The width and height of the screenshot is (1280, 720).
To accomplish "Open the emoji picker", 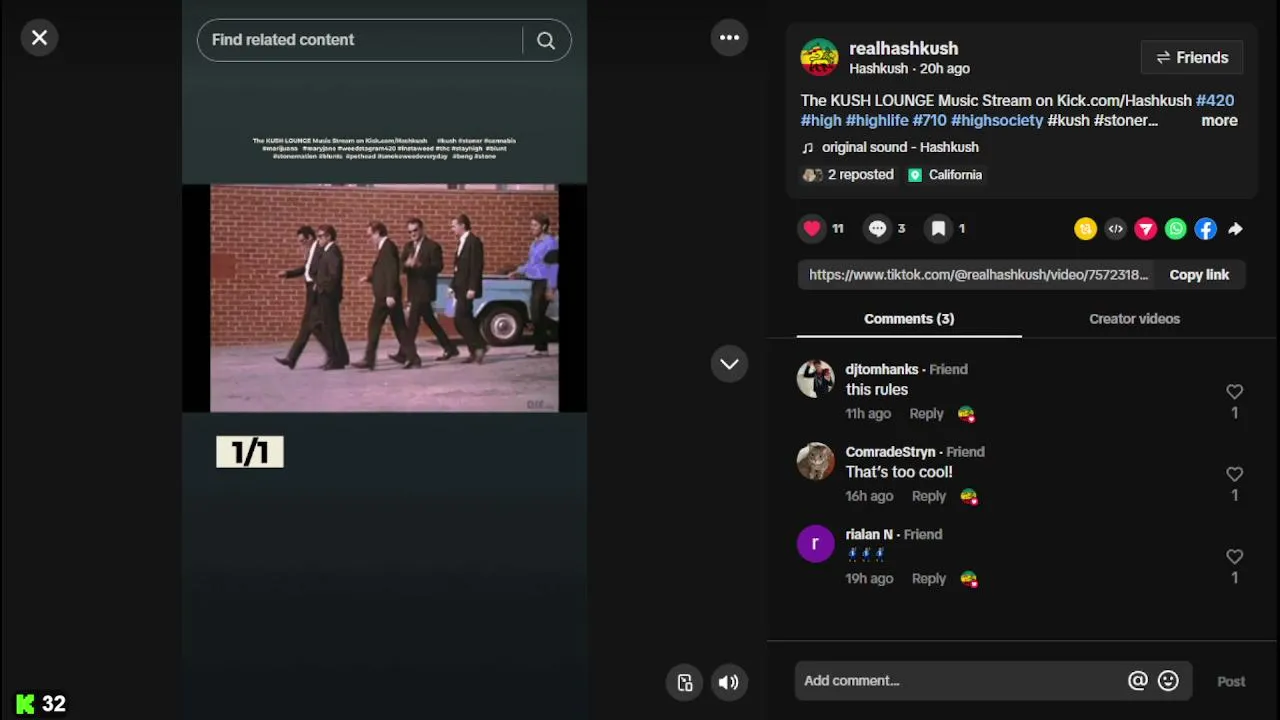I will click(1168, 681).
